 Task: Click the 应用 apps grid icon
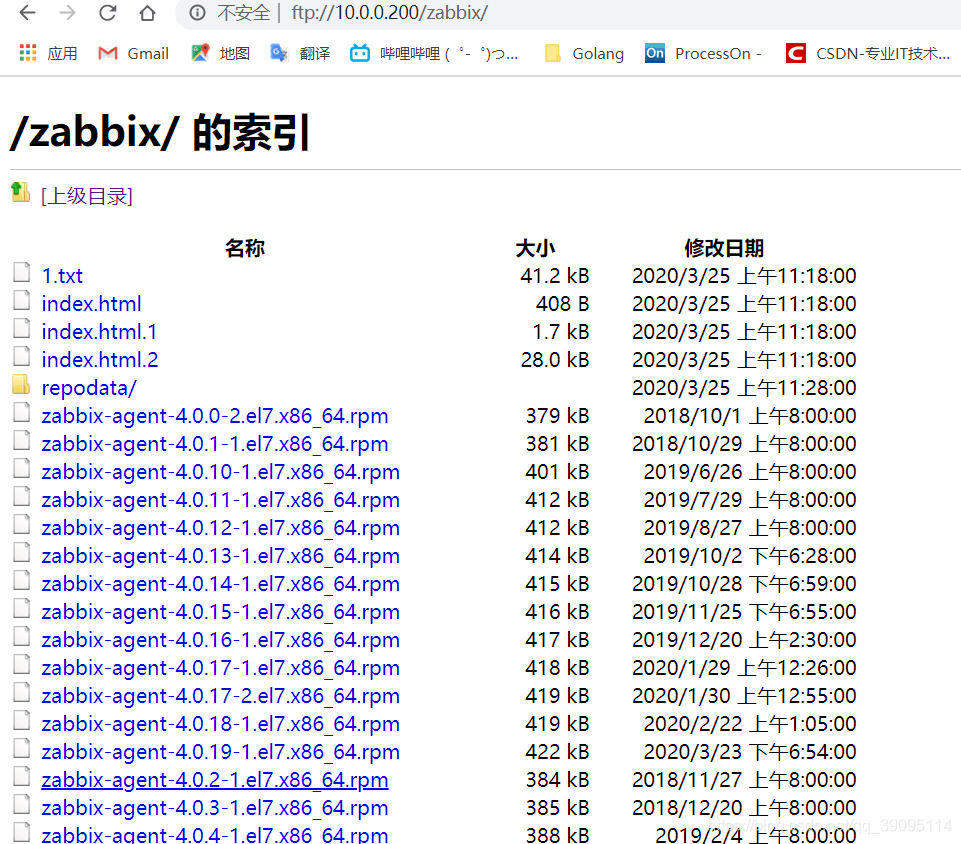tap(27, 53)
